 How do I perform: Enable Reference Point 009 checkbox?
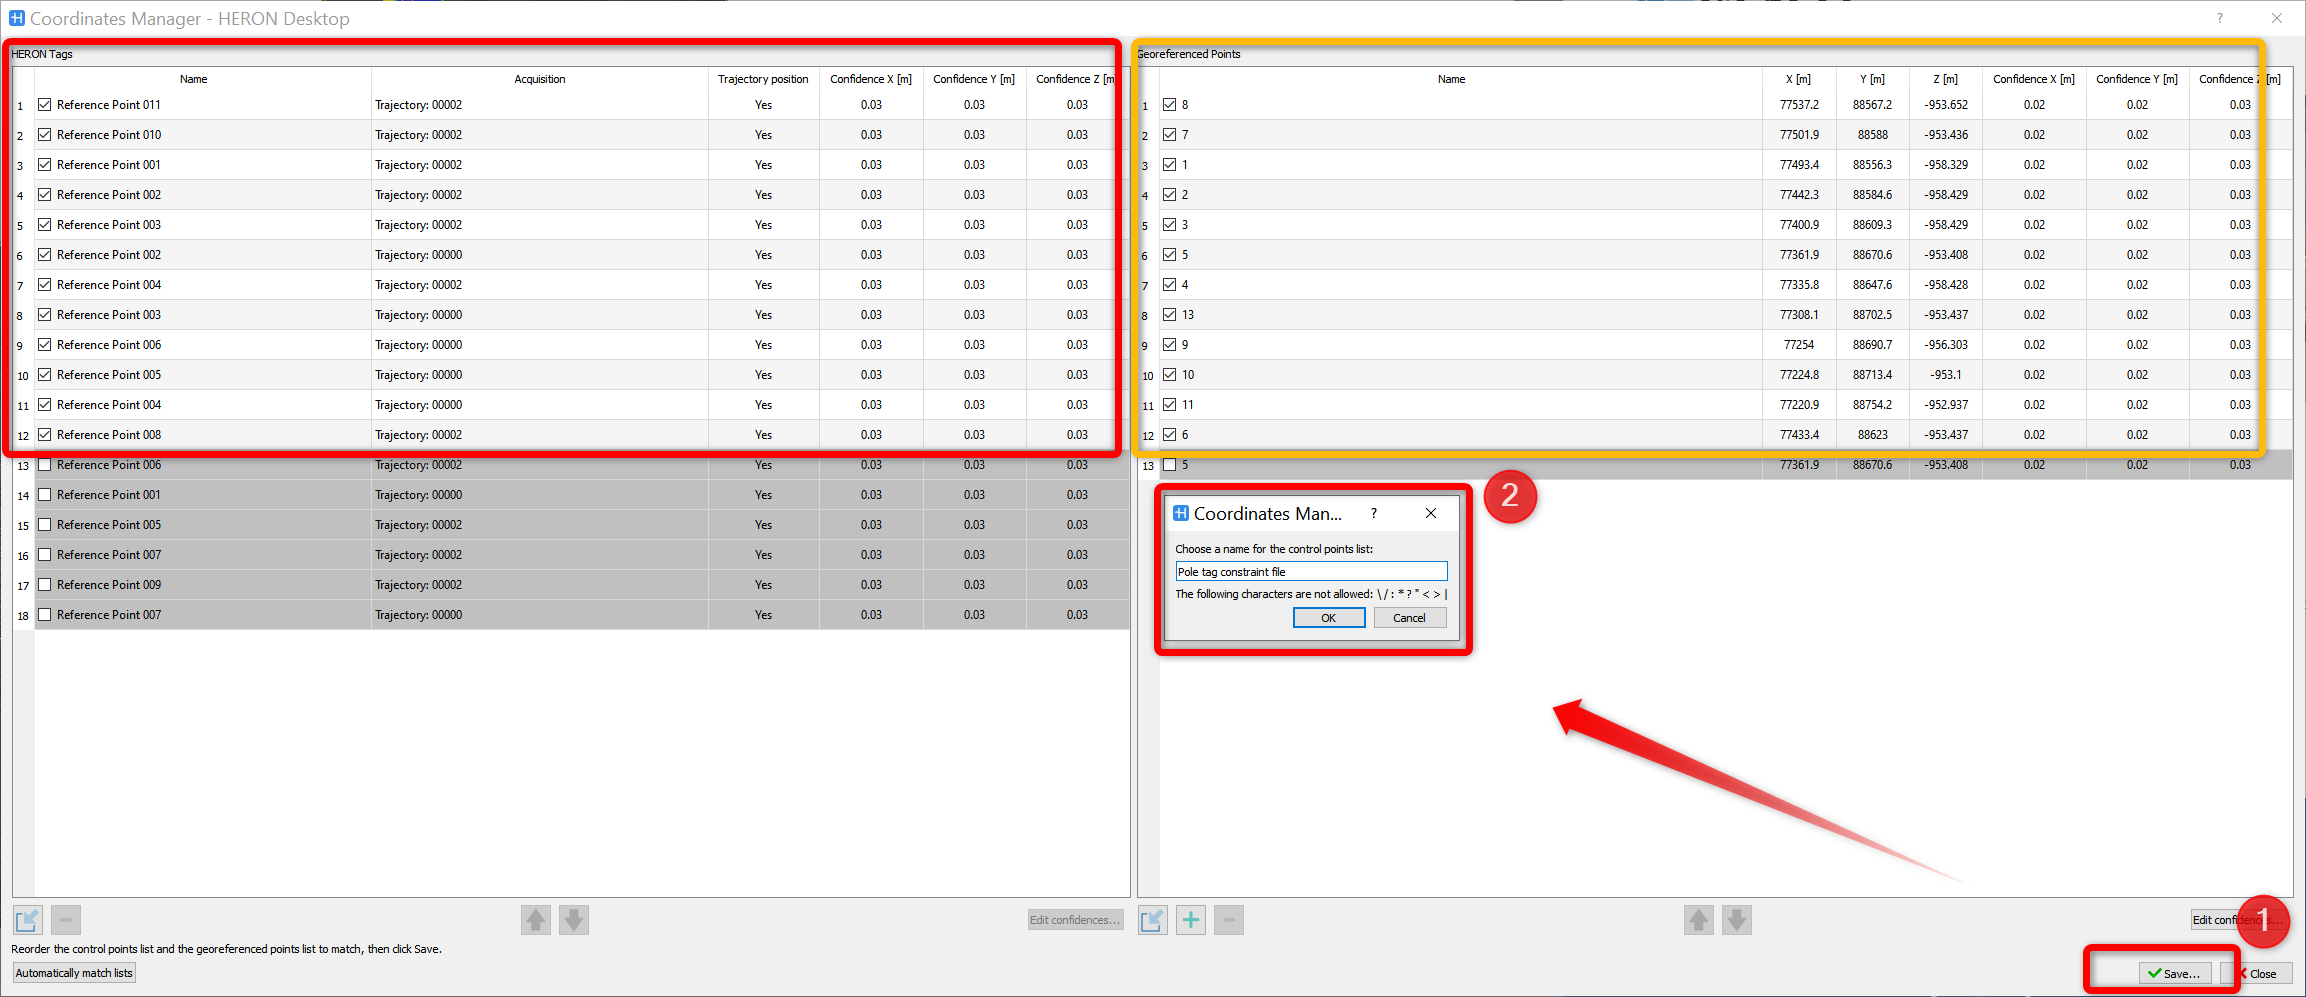coord(45,585)
